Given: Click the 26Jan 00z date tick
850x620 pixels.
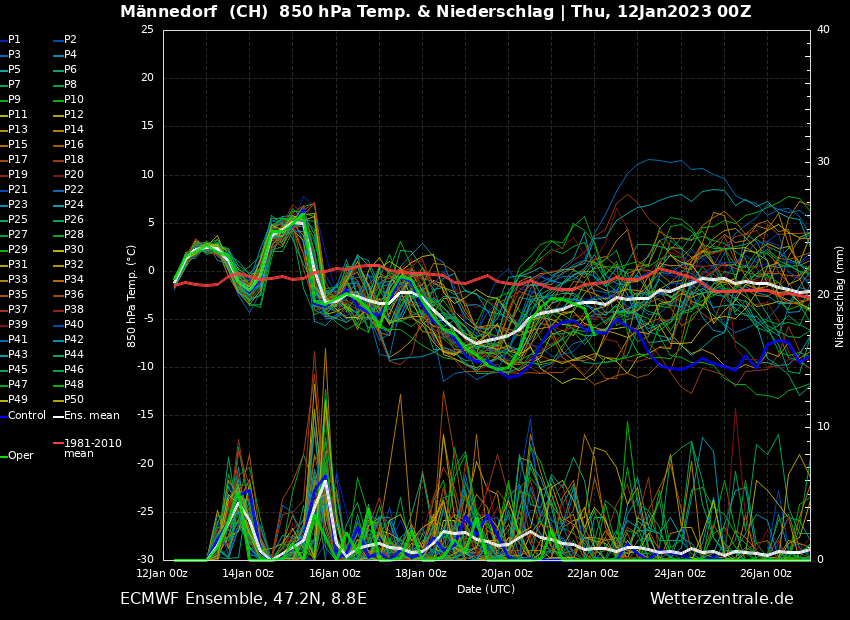Looking at the screenshot, I should (766, 573).
